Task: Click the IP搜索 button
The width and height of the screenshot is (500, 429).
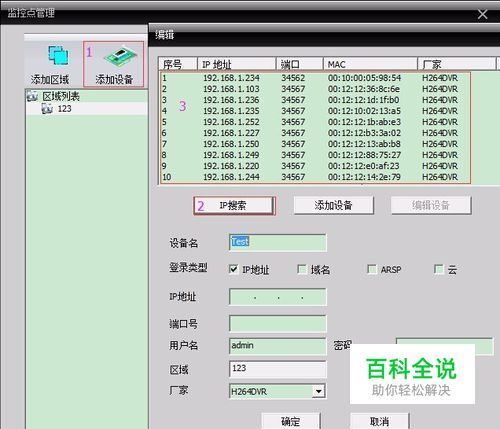Action: tap(234, 205)
